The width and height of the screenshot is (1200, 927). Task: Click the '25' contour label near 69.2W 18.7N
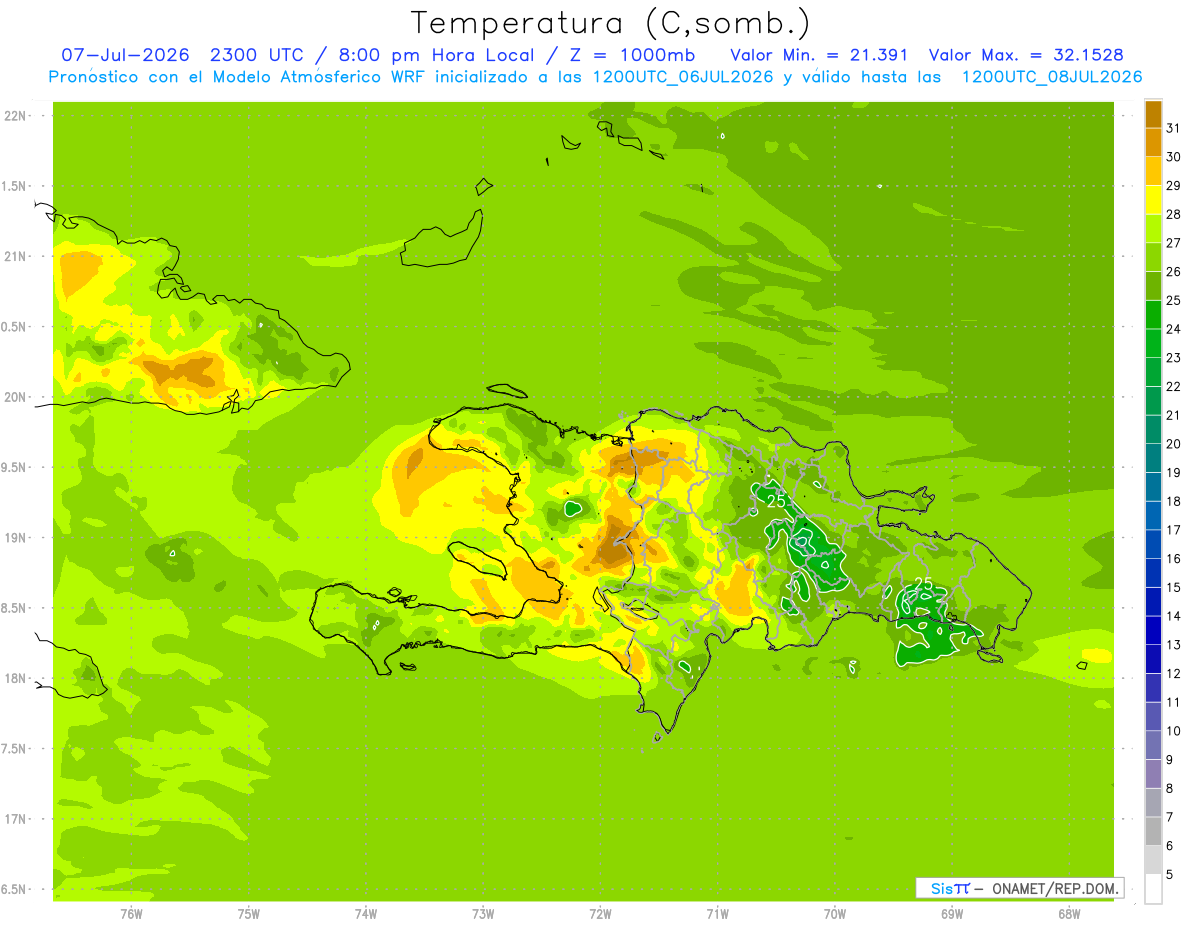click(924, 583)
